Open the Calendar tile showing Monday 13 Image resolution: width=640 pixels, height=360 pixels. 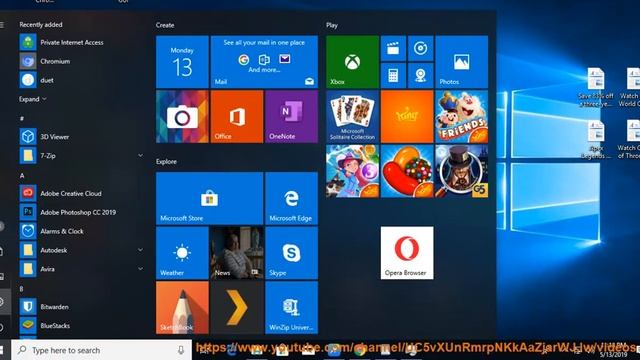(x=182, y=62)
